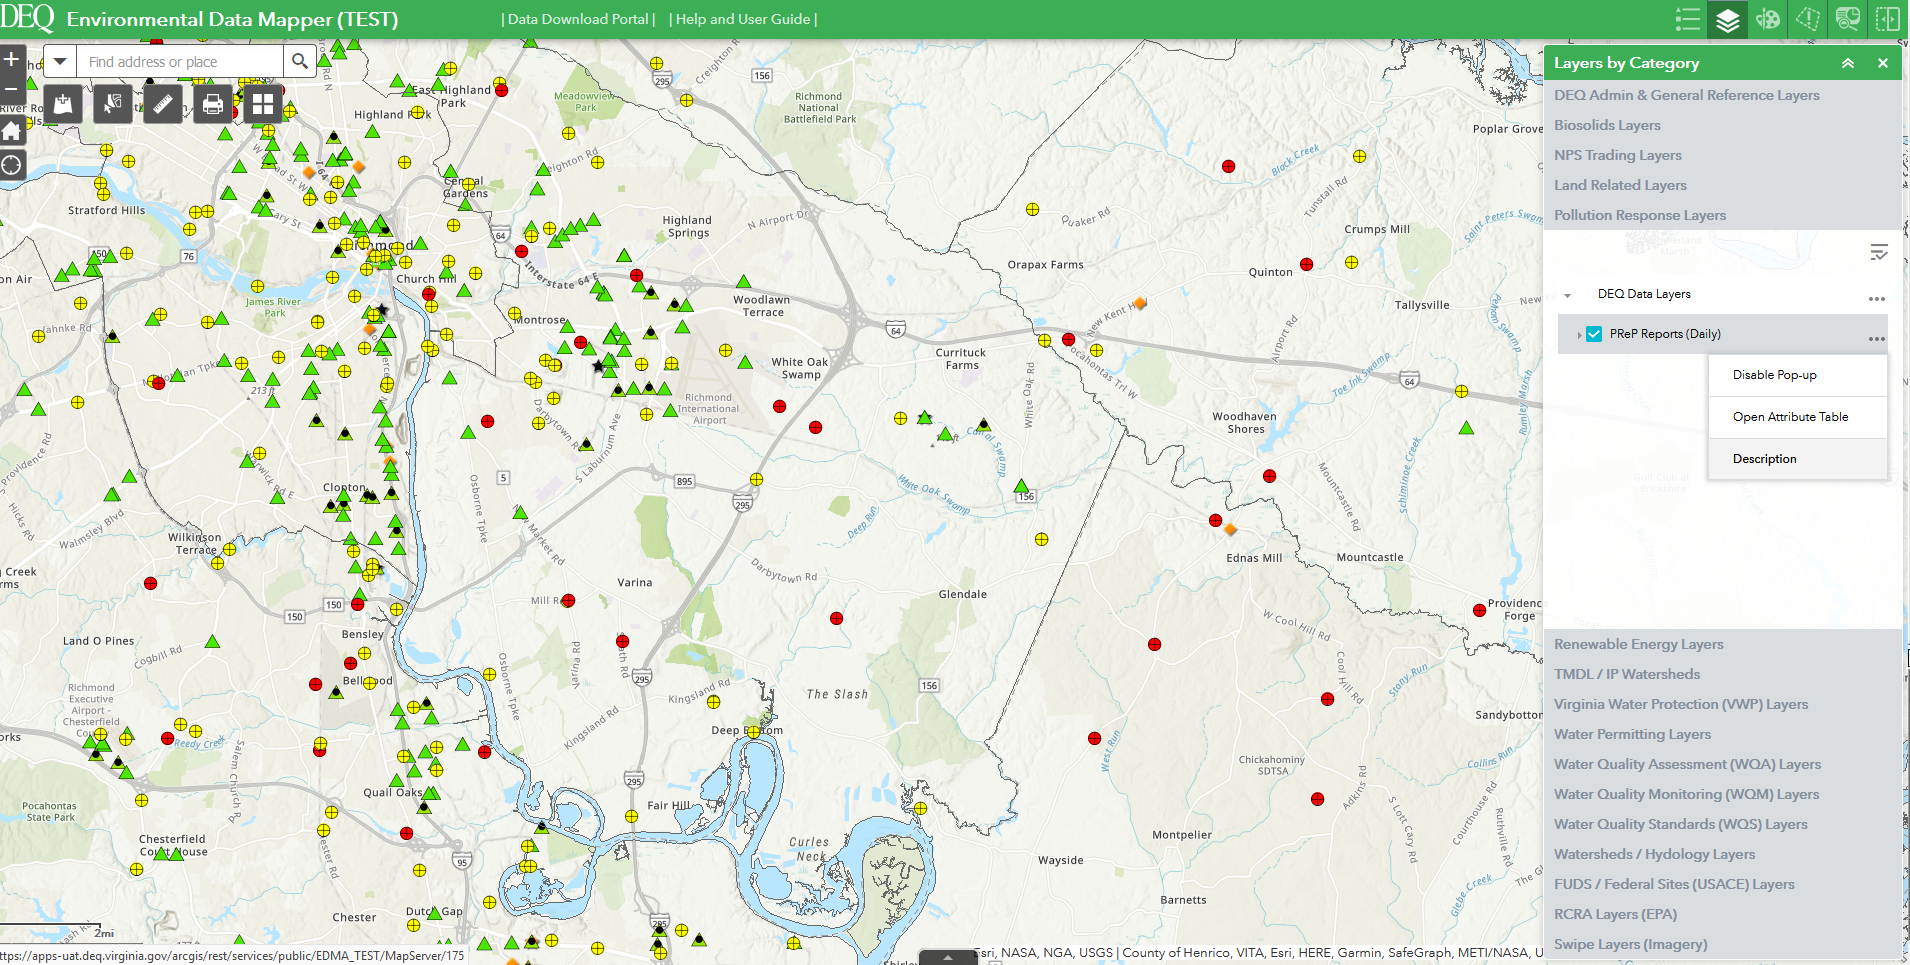Open the Basemap Gallery grid icon
Viewport: 1910px width, 965px height.
pyautogui.click(x=262, y=103)
